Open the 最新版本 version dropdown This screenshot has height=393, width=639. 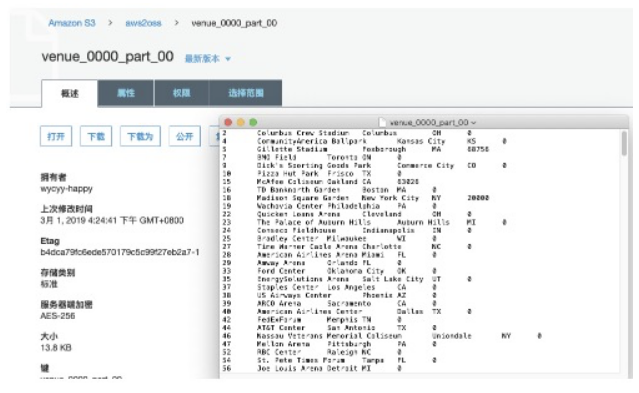207,59
